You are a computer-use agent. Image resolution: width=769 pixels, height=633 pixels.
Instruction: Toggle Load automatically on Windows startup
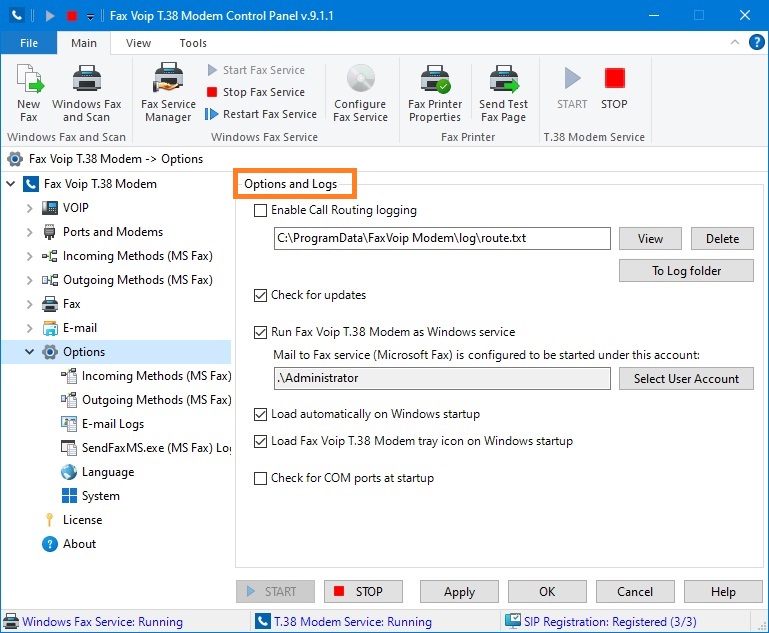(x=260, y=414)
